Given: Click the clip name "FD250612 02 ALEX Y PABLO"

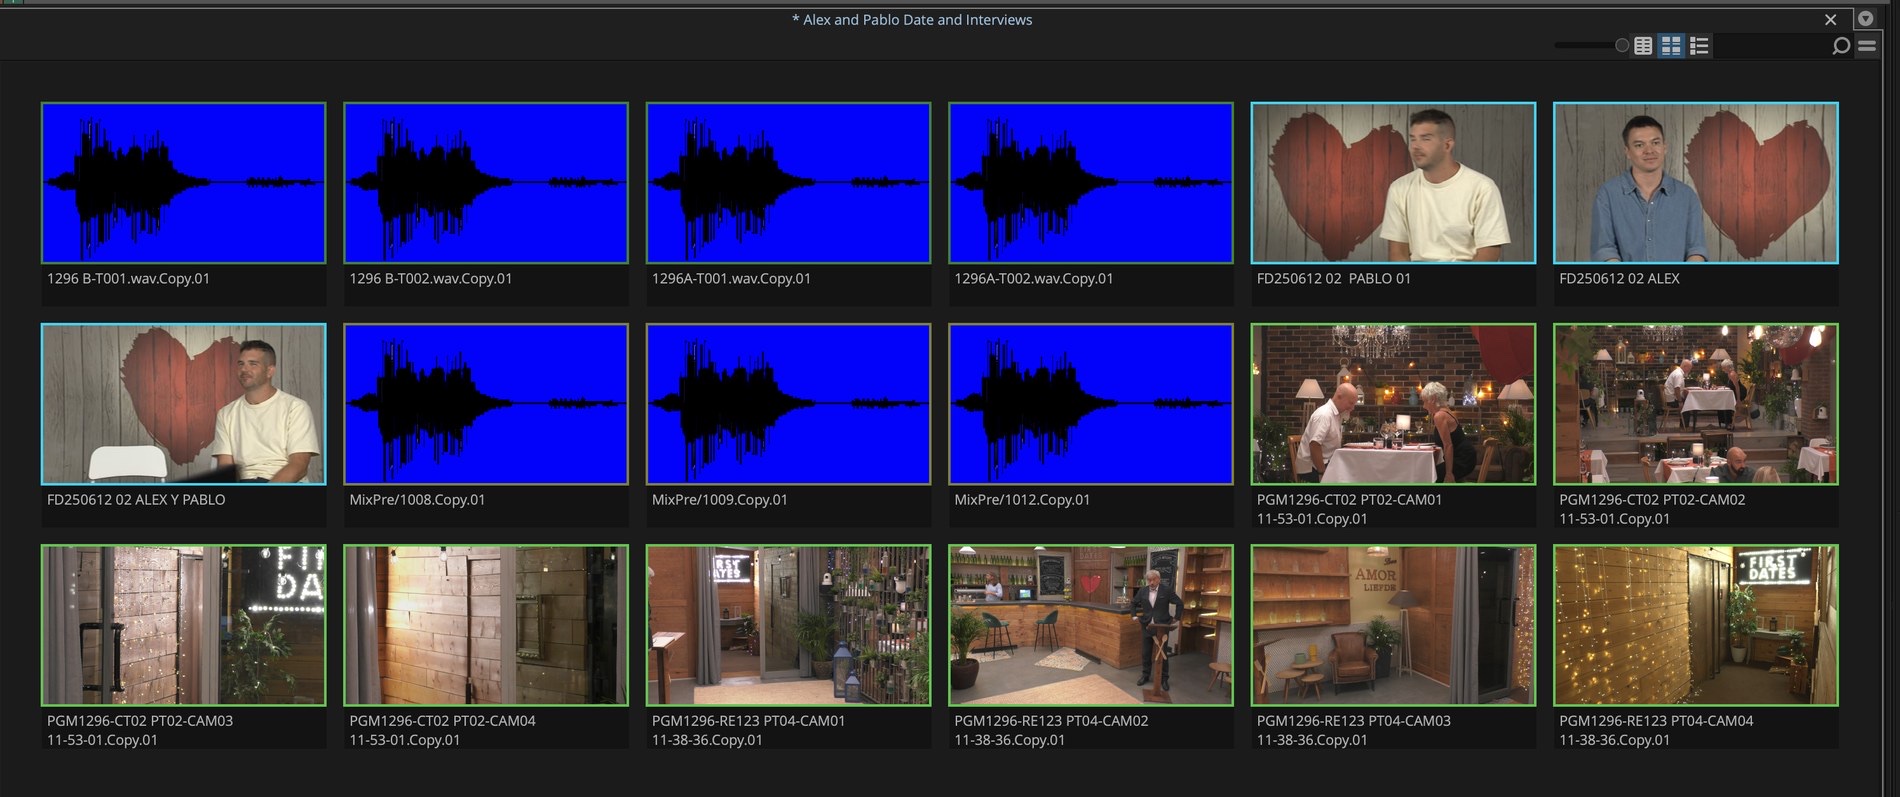Looking at the screenshot, I should pyautogui.click(x=136, y=500).
